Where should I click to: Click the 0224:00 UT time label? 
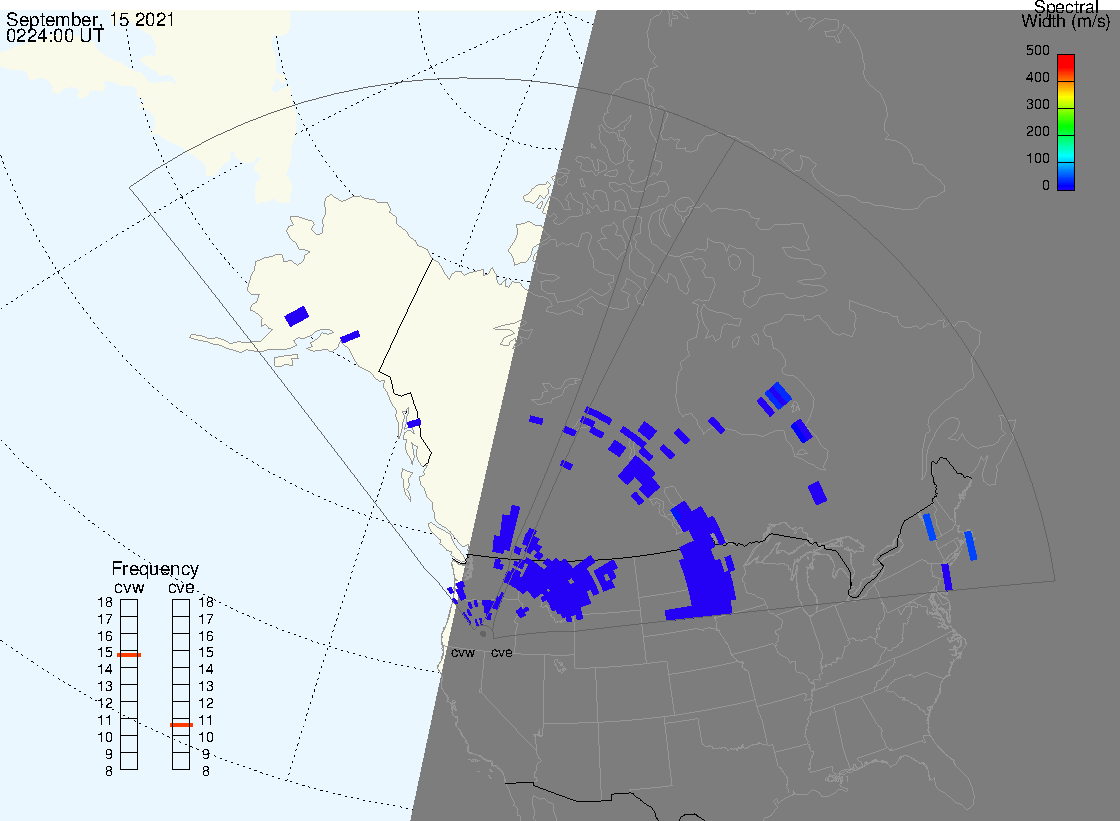(x=55, y=36)
